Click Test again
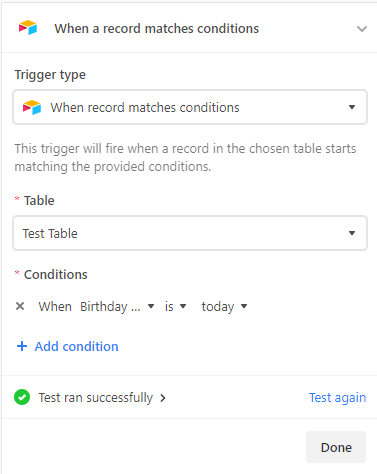The height and width of the screenshot is (474, 377). (x=337, y=397)
